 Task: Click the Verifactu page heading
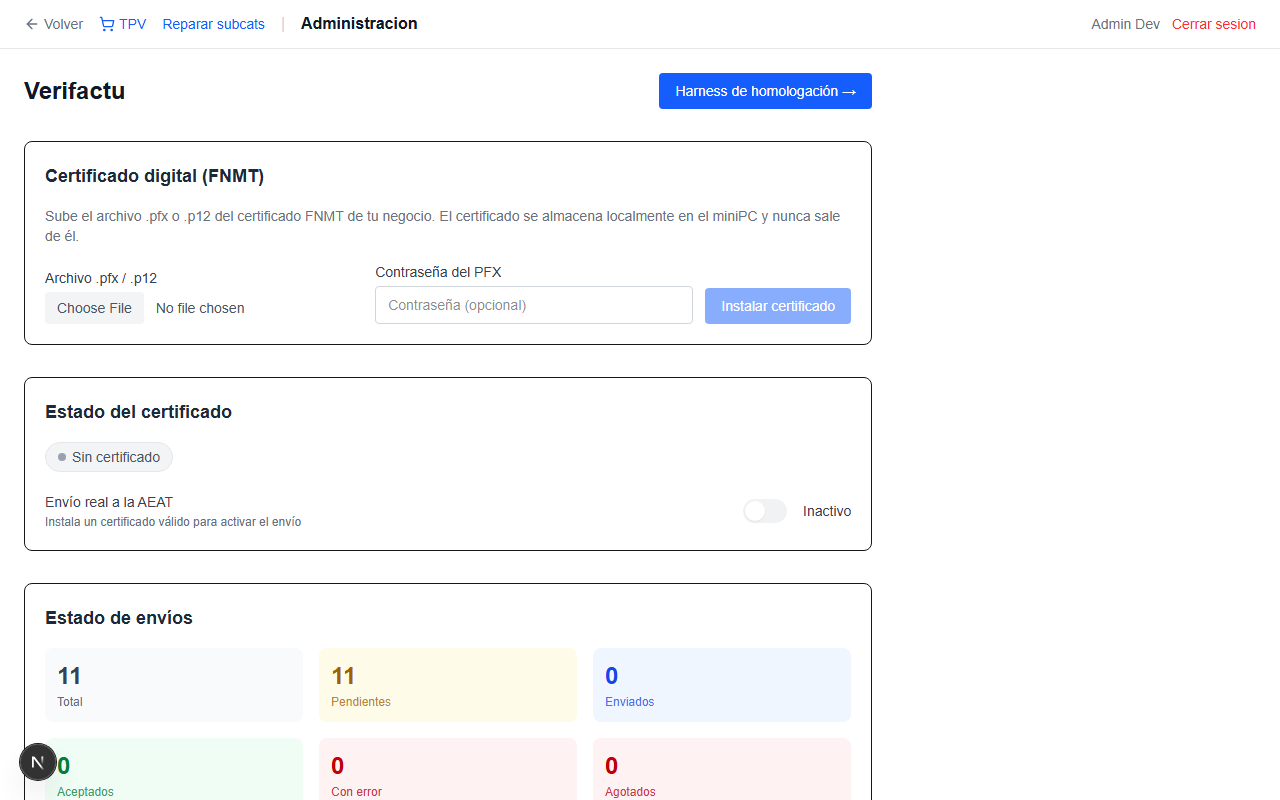(74, 91)
